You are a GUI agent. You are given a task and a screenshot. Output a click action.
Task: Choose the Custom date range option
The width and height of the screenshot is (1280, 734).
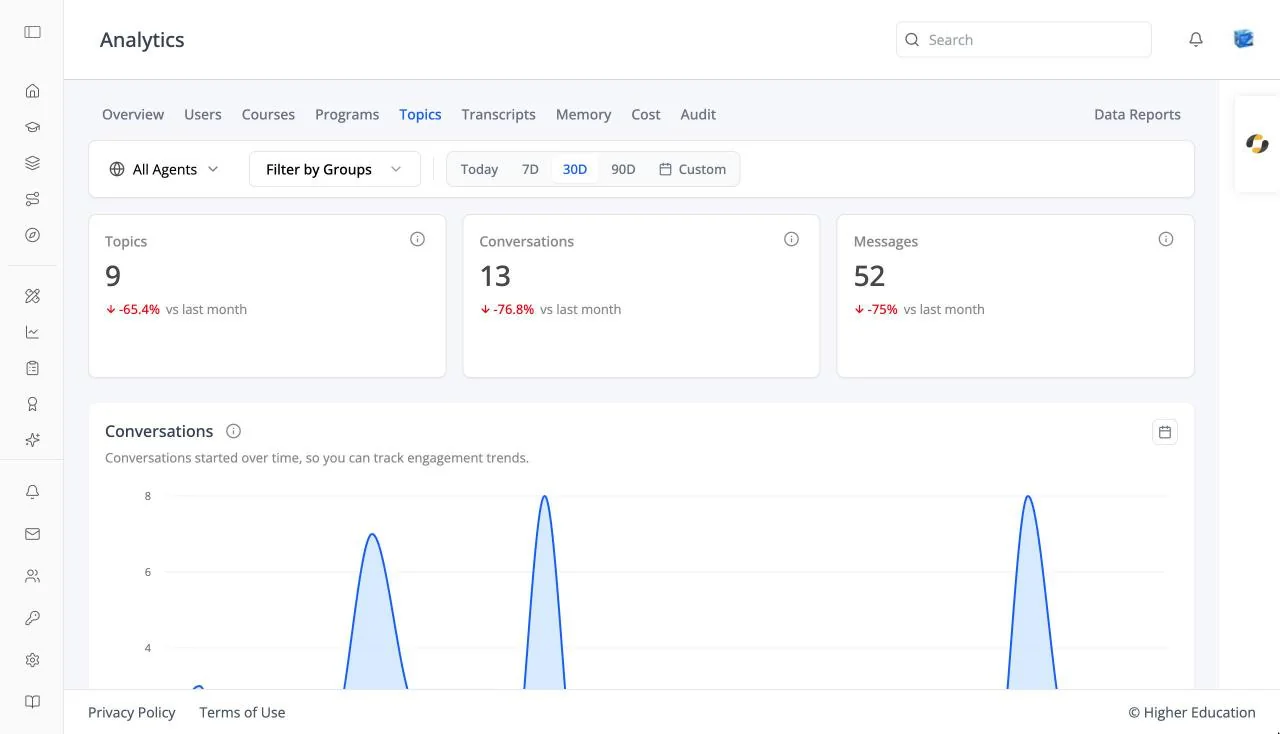click(692, 169)
